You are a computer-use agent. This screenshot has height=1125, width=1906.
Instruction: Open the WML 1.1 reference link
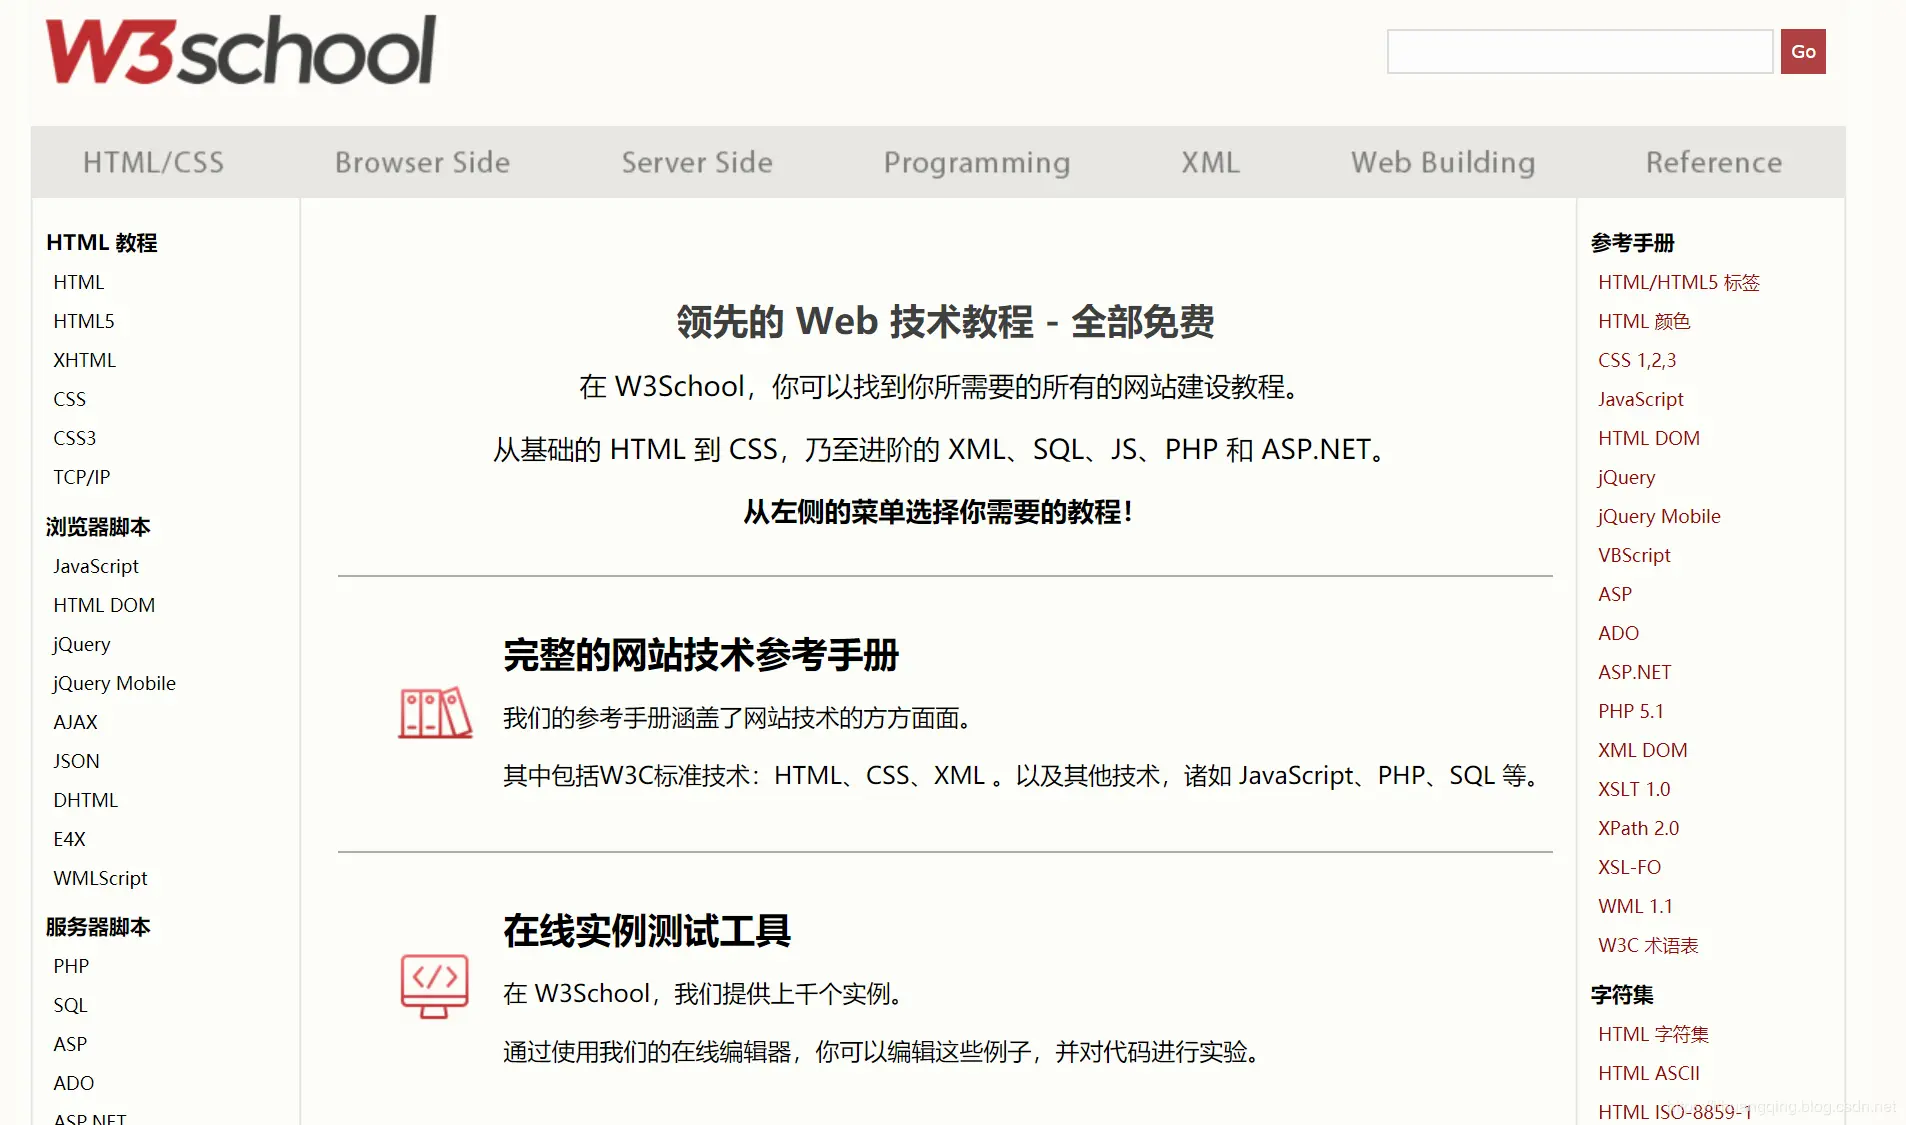pos(1635,906)
